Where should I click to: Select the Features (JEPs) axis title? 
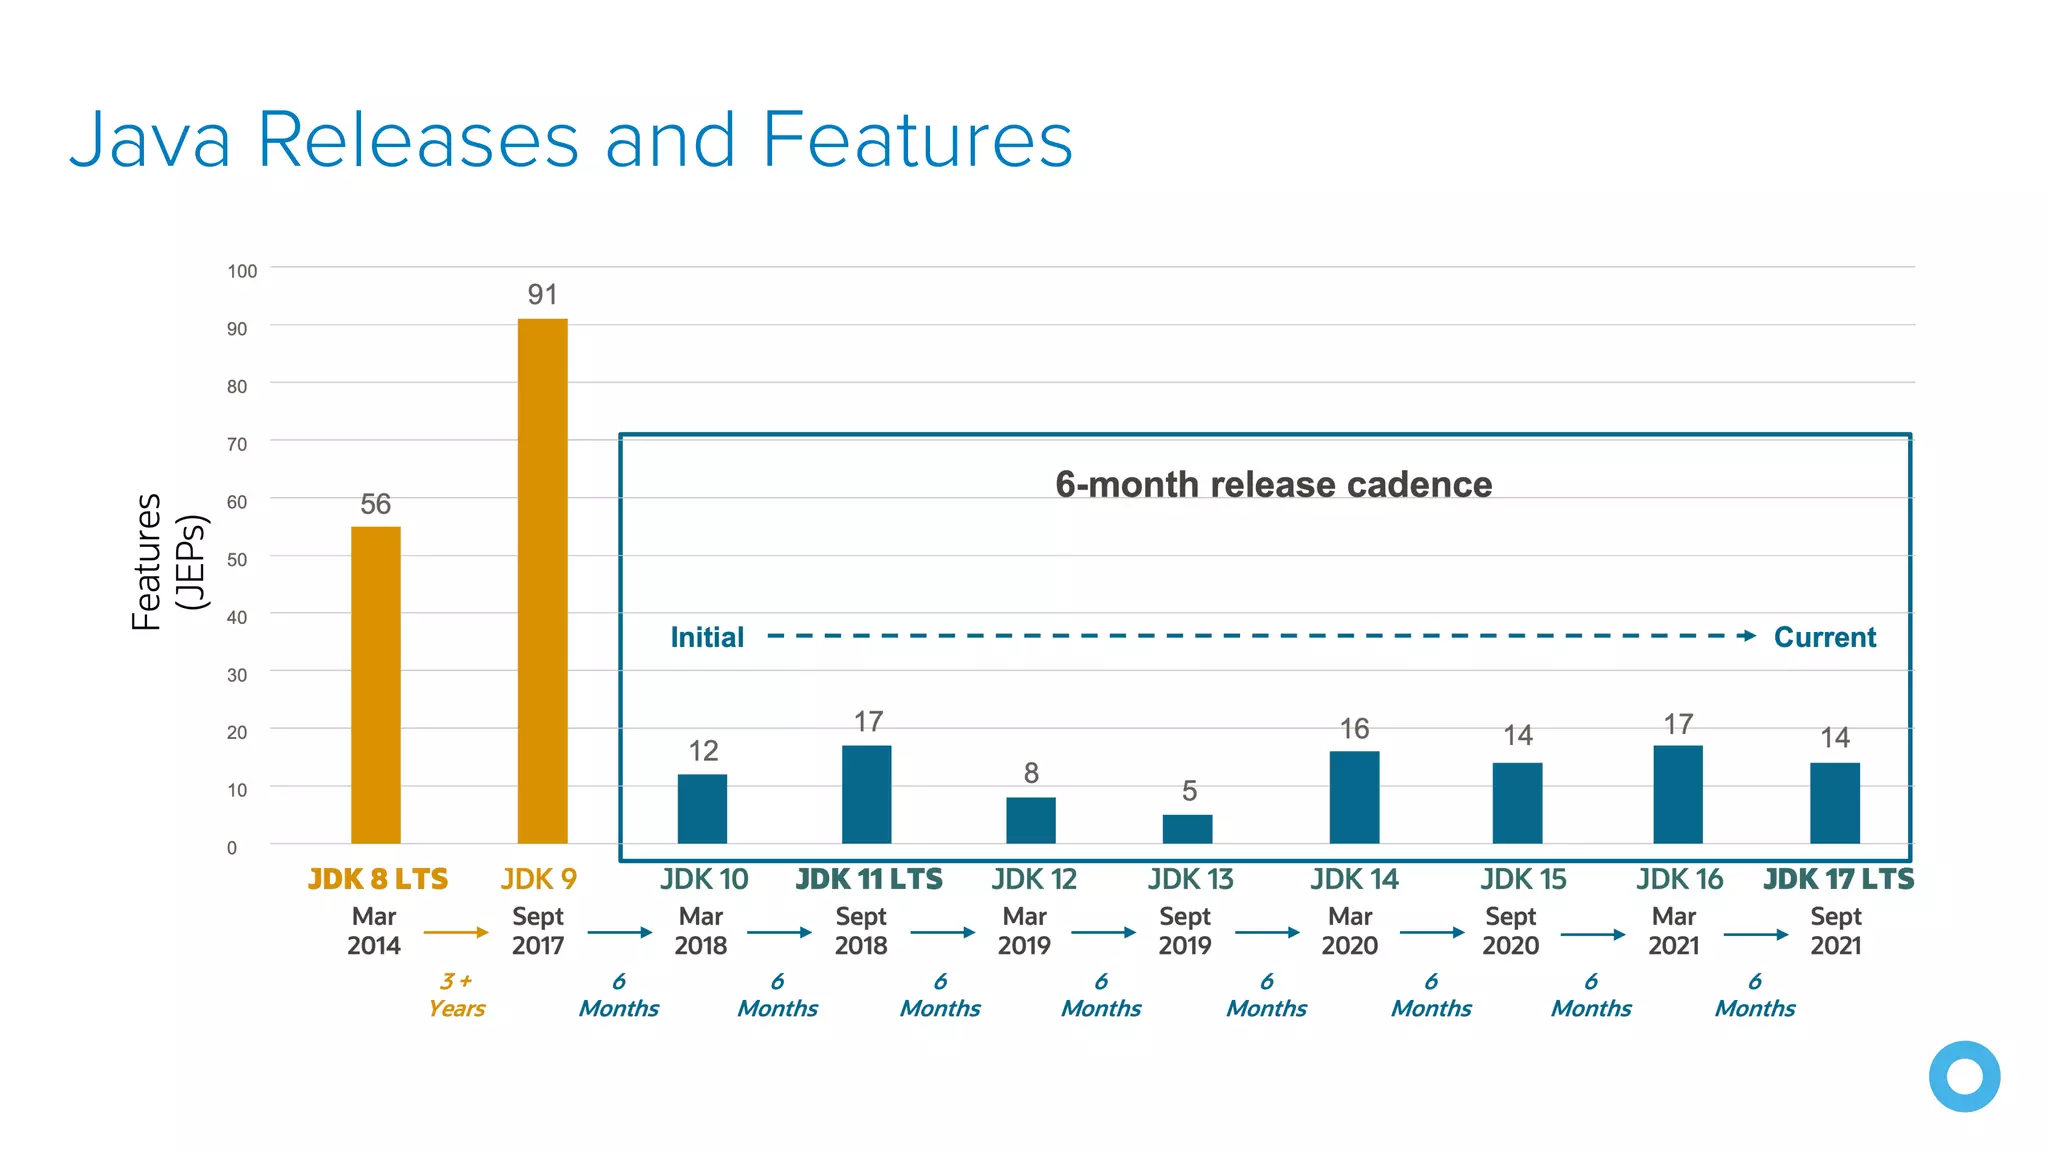(168, 560)
